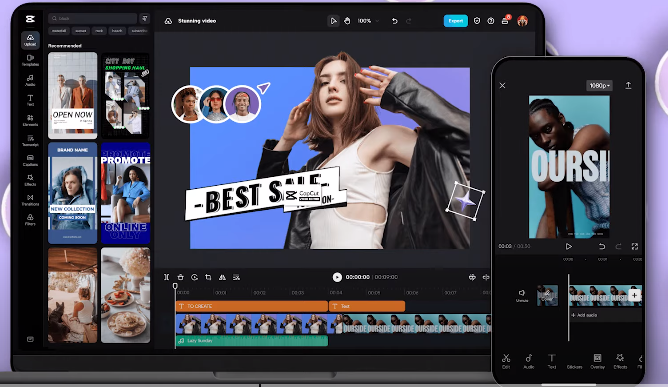Viewport: 668px width, 387px height.
Task: Click the timeline playhead marker handle
Action: point(175,286)
